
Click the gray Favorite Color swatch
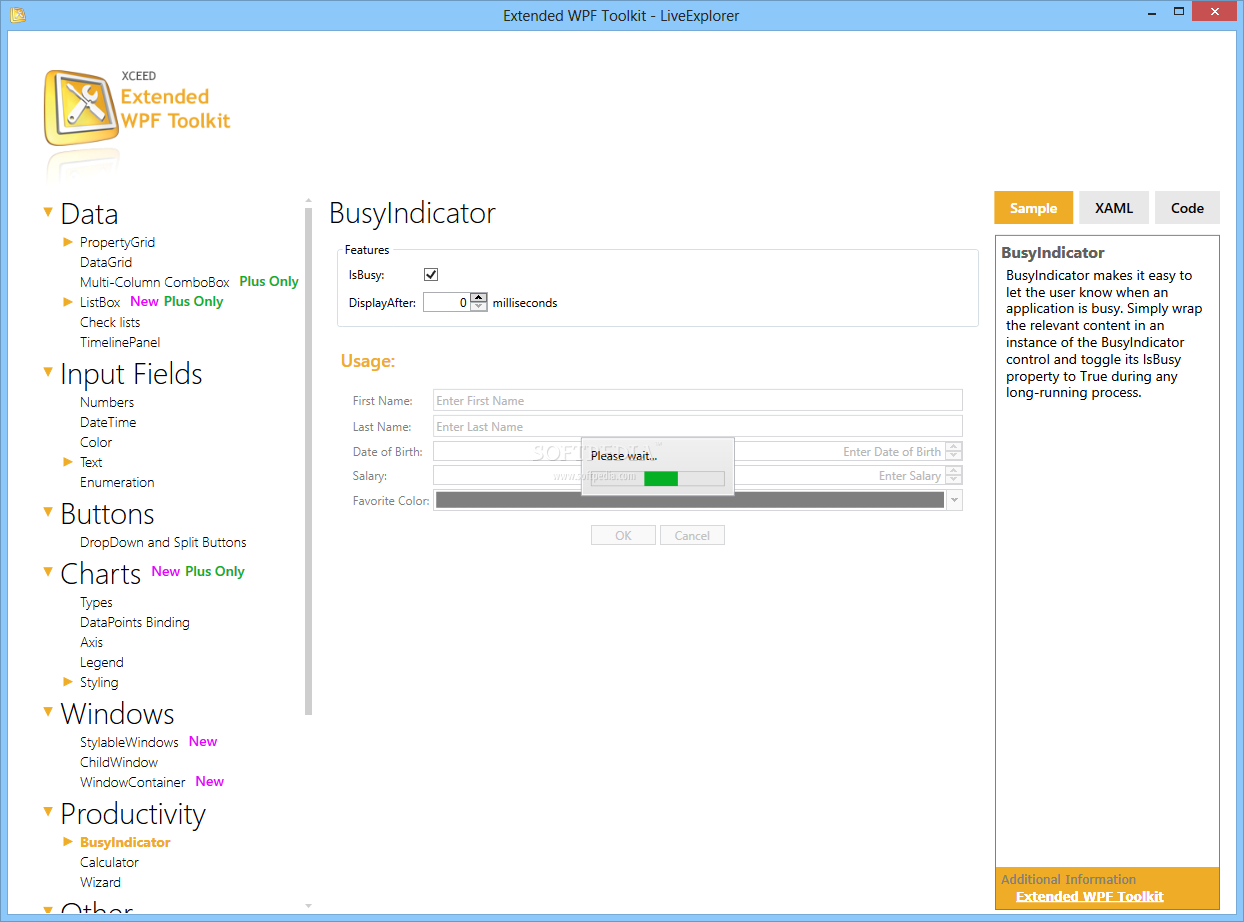click(x=690, y=500)
